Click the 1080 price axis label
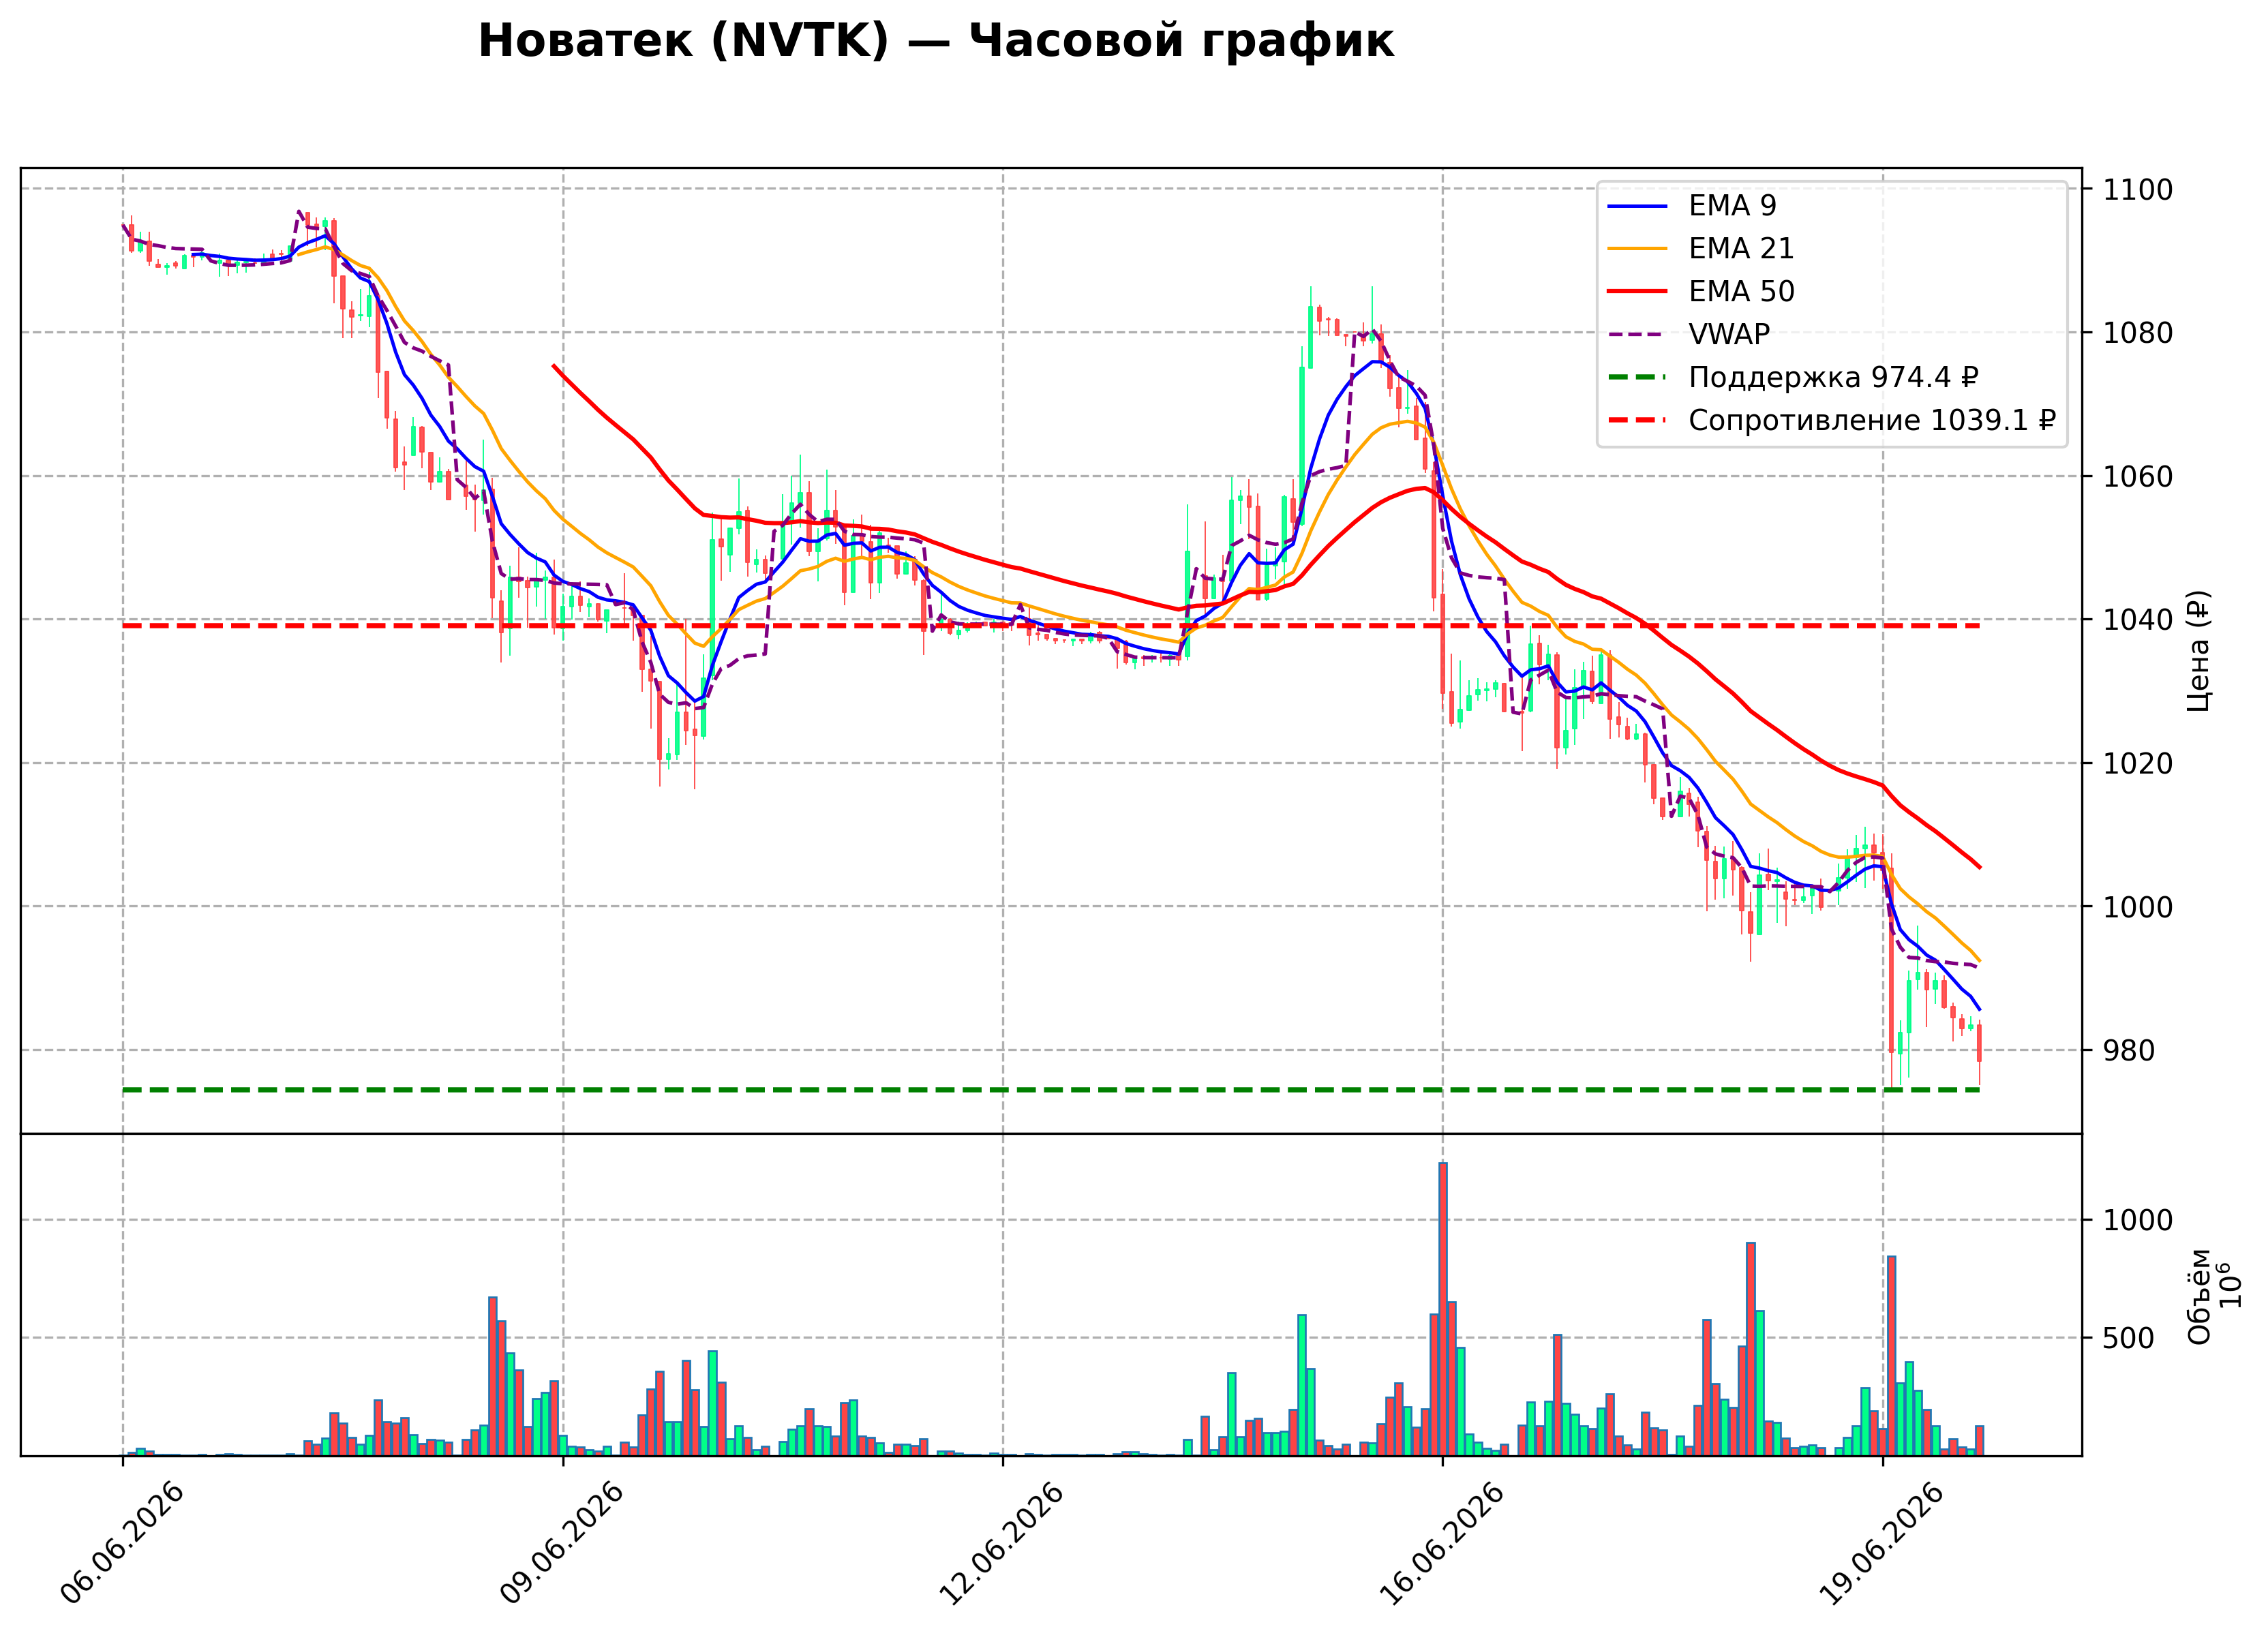Image resolution: width=2268 pixels, height=1631 pixels. (x=2137, y=332)
